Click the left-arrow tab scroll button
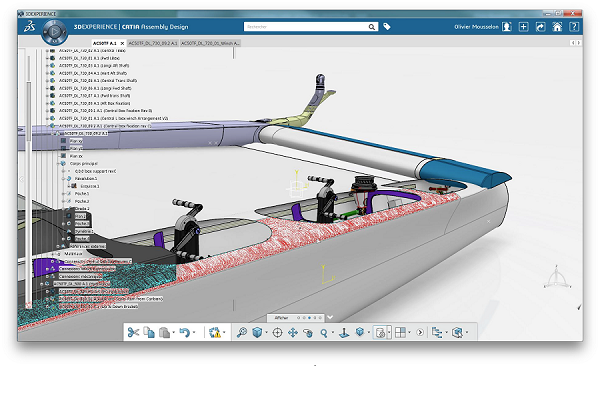This screenshot has height=400, width=600. (573, 43)
